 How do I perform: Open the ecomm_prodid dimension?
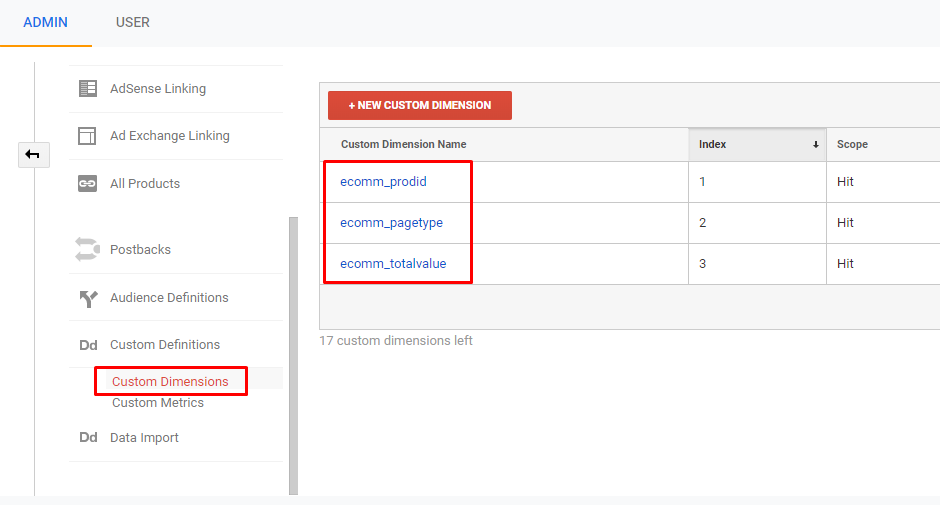(x=383, y=182)
